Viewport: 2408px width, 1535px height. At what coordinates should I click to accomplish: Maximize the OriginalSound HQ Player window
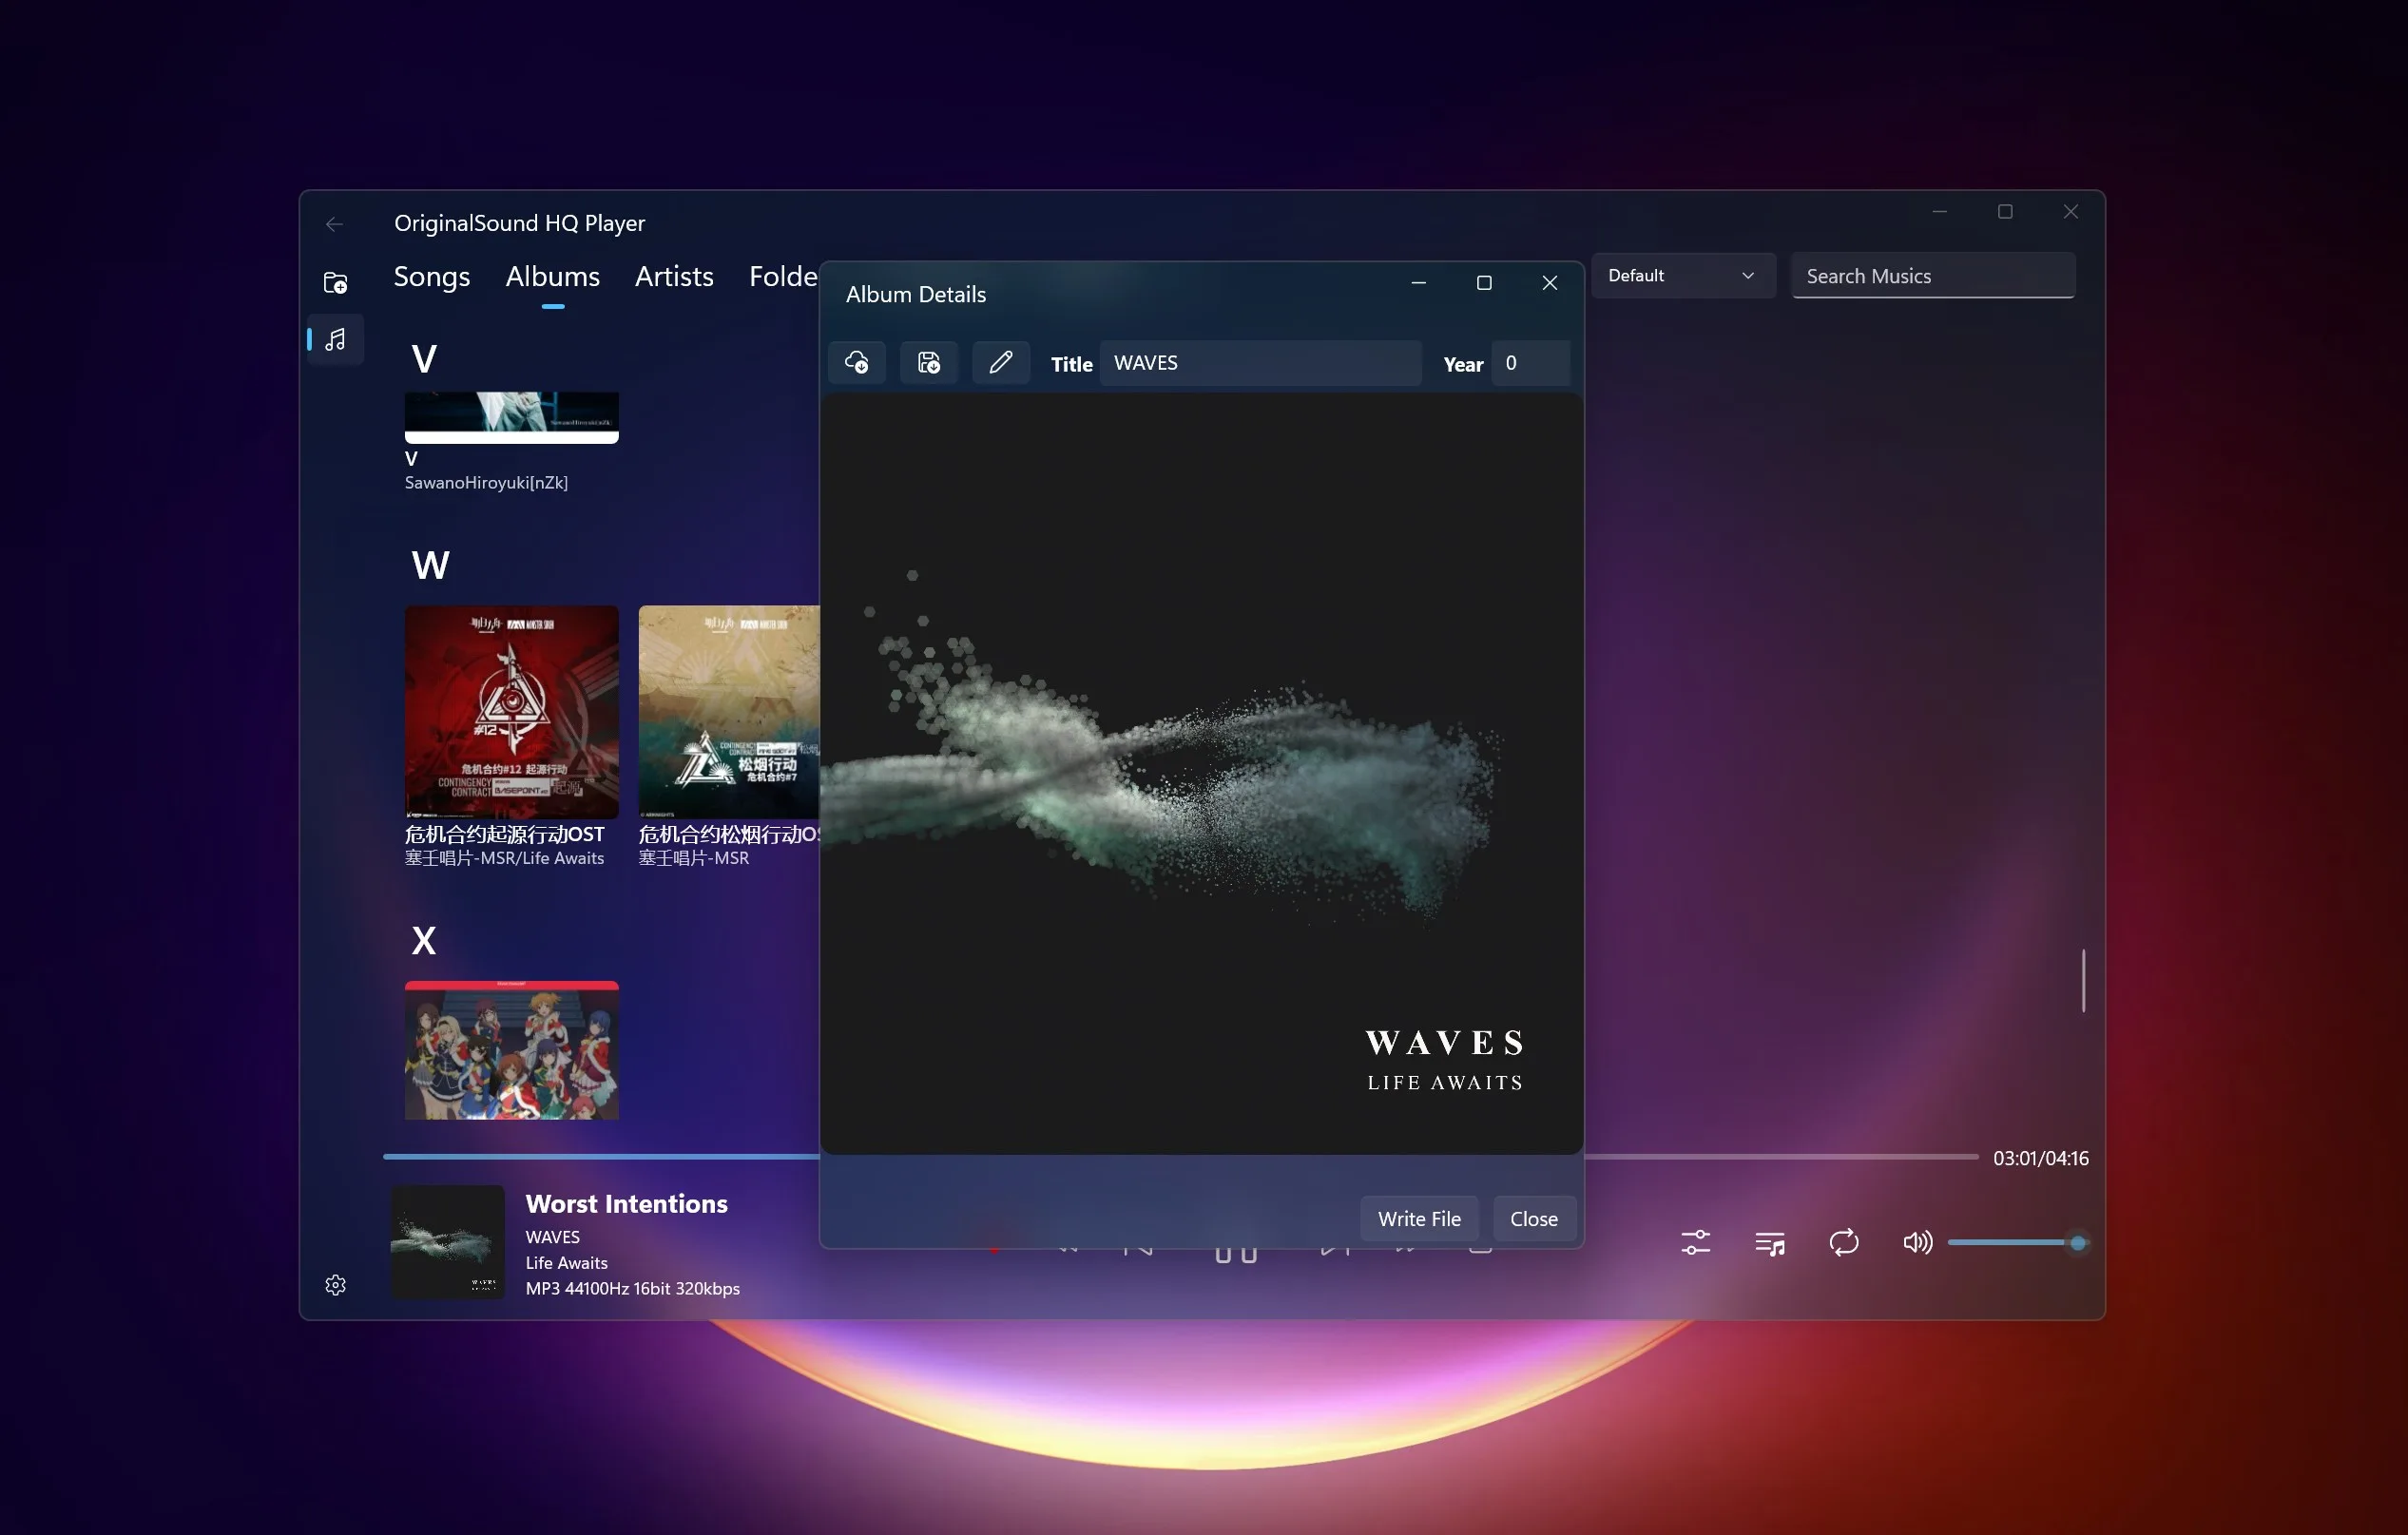[x=2005, y=212]
